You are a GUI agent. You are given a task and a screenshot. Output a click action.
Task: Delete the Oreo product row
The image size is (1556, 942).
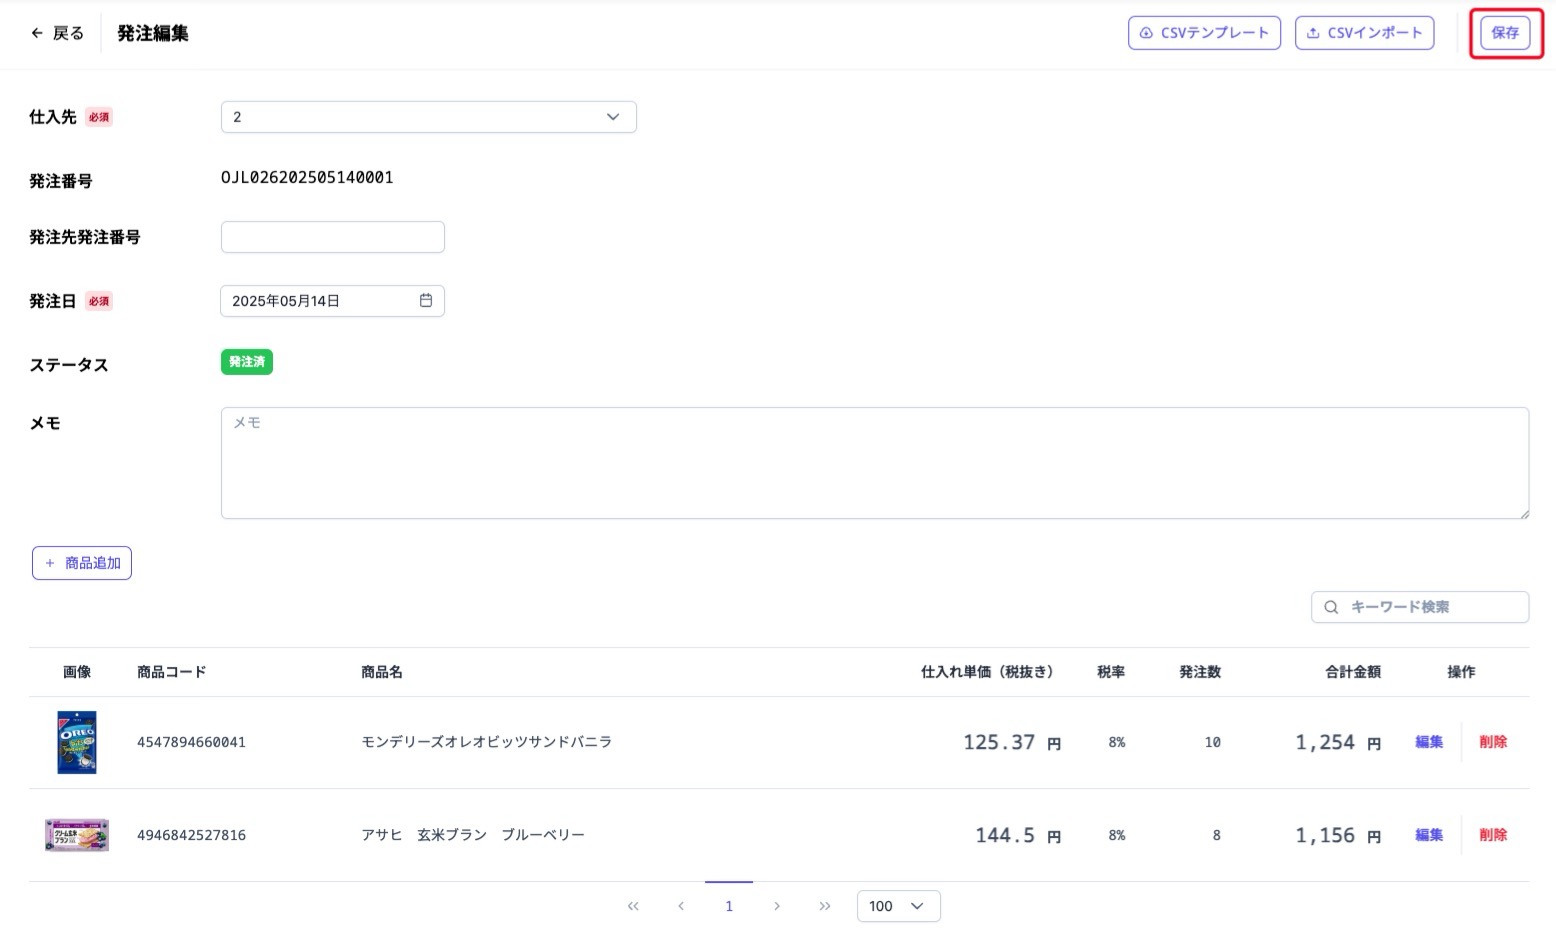[1493, 742]
